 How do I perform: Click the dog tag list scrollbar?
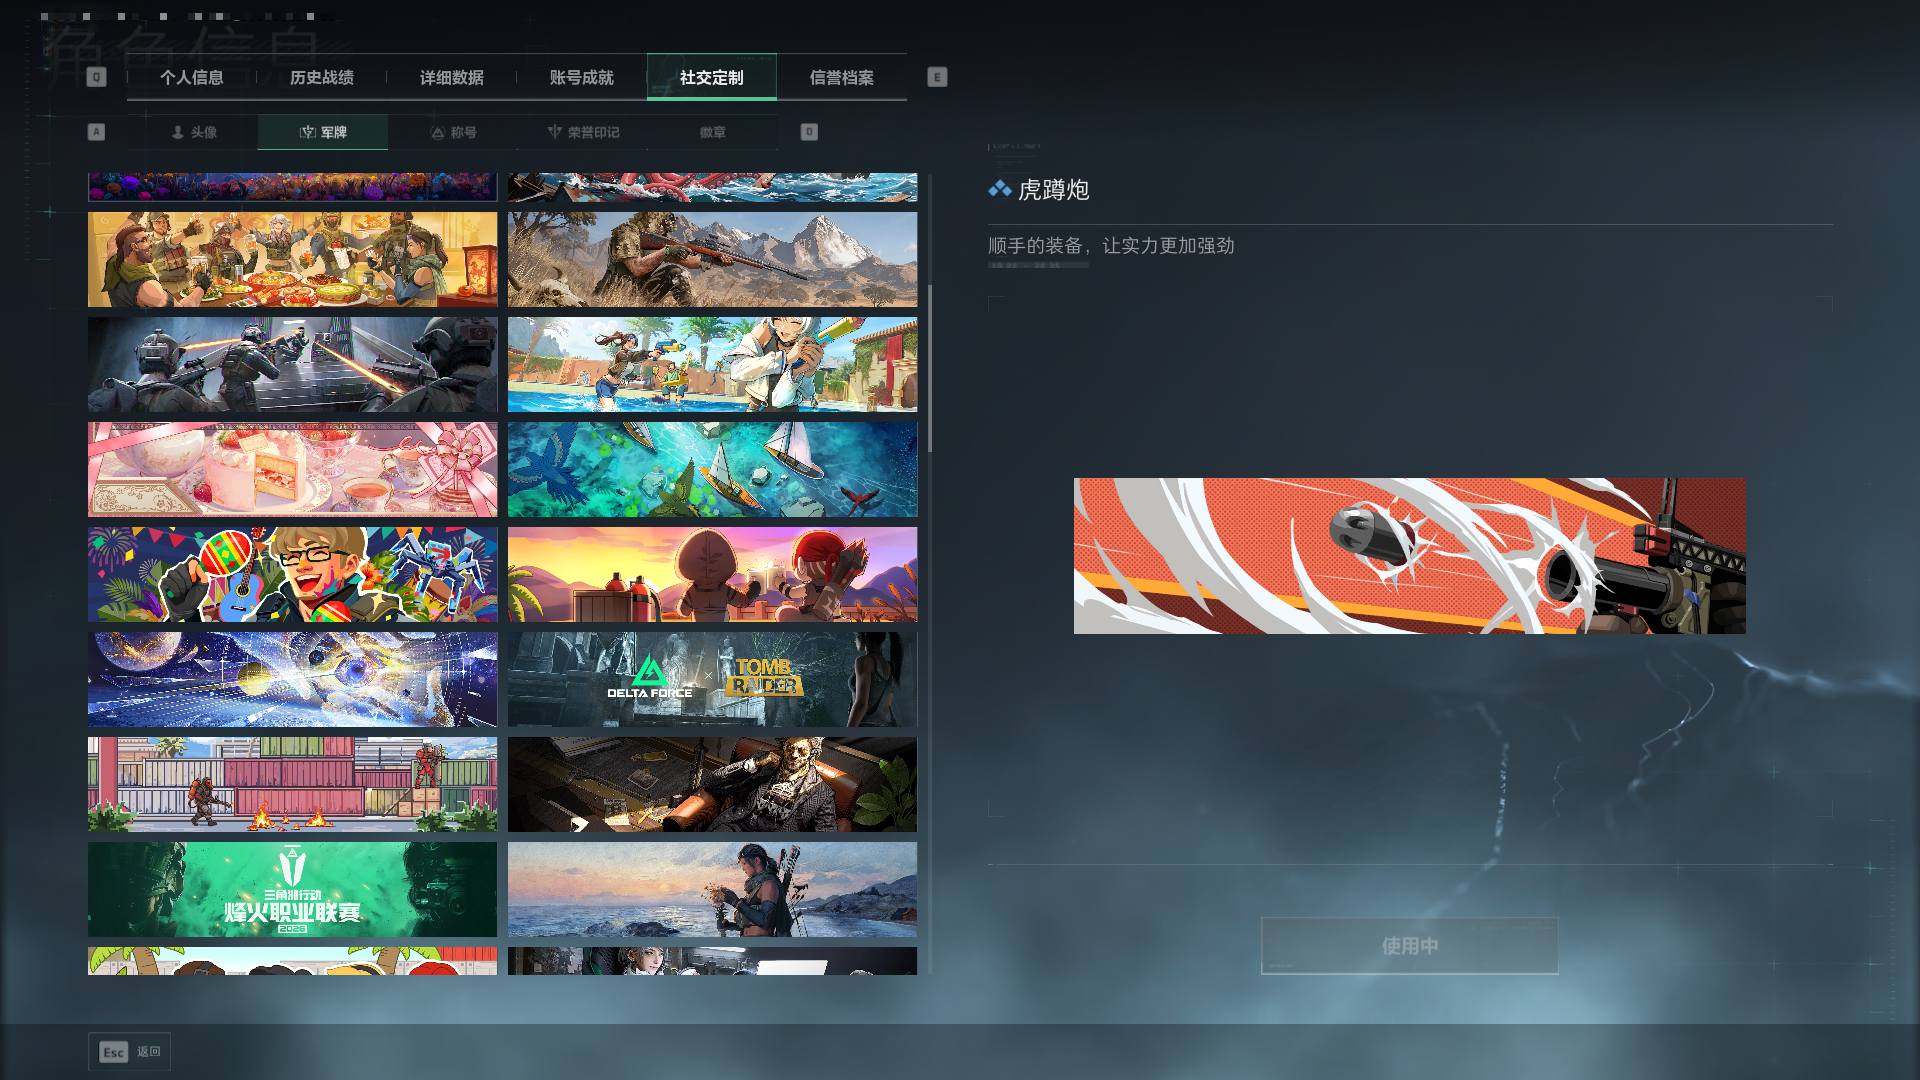(930, 368)
